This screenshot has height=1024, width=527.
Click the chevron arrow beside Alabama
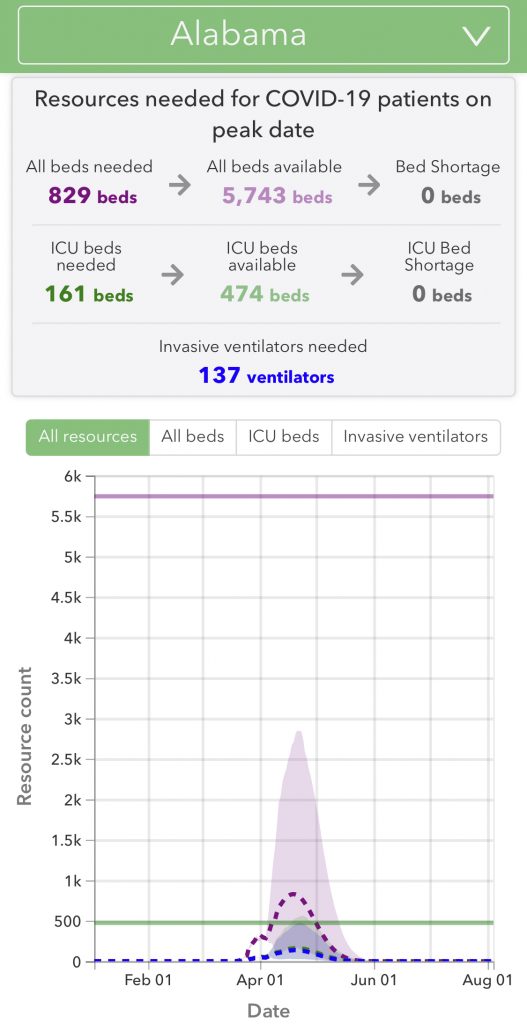[477, 37]
